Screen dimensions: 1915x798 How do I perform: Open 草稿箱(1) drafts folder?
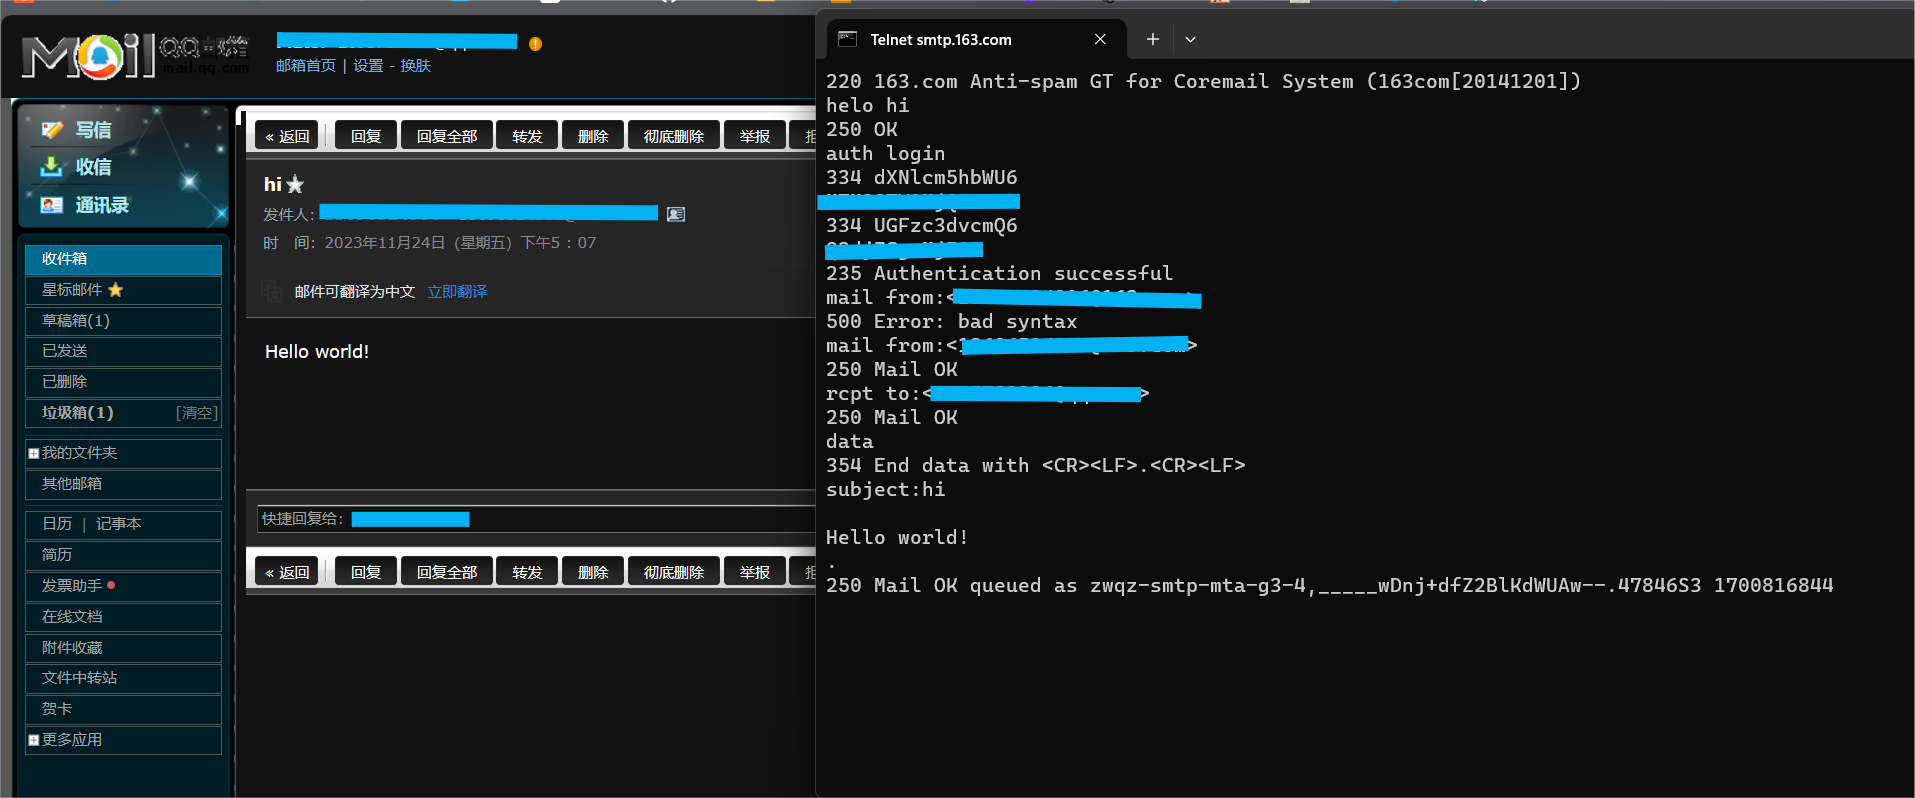coord(123,321)
